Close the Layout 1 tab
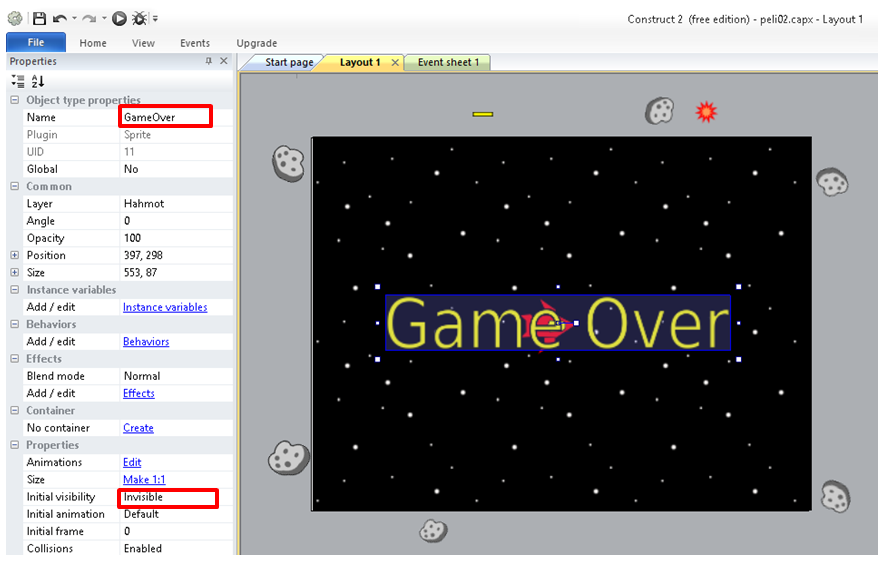The width and height of the screenshot is (884, 568). pyautogui.click(x=395, y=63)
